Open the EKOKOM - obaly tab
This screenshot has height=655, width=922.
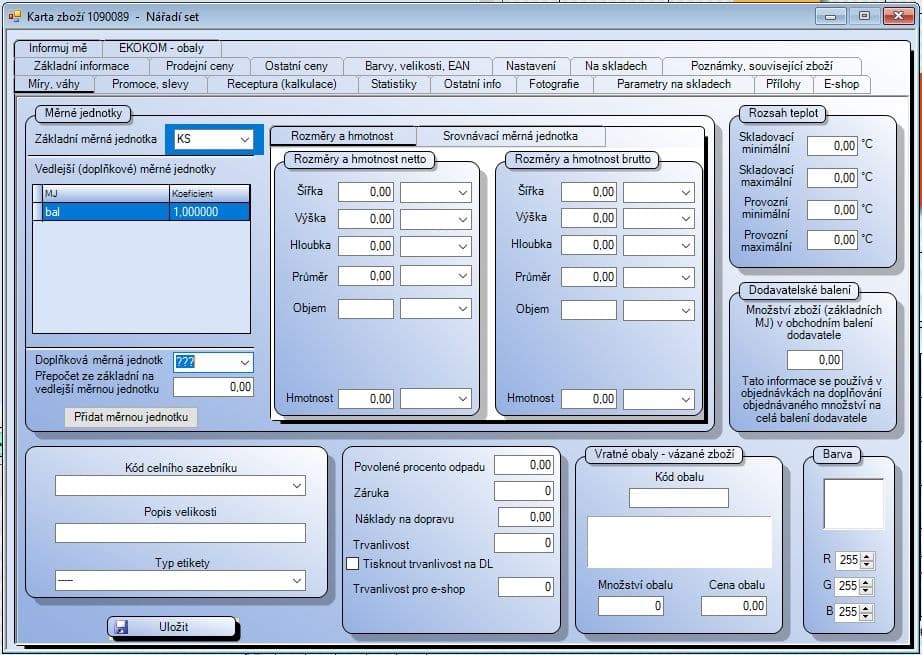click(162, 48)
